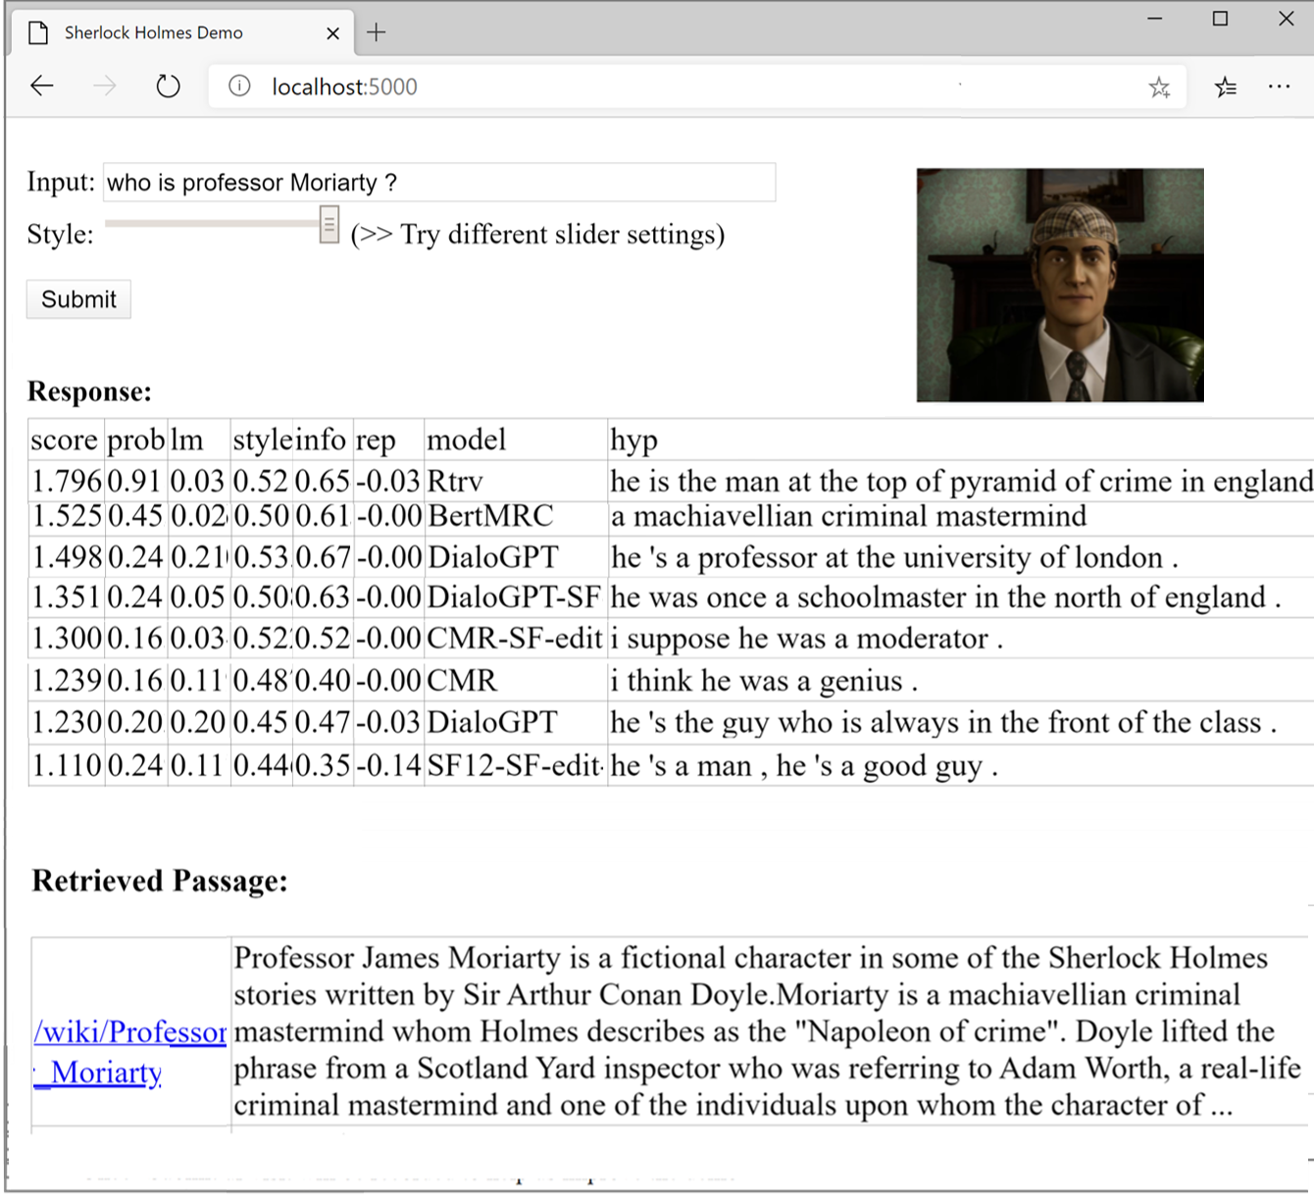Click the Style slider handle

[329, 225]
